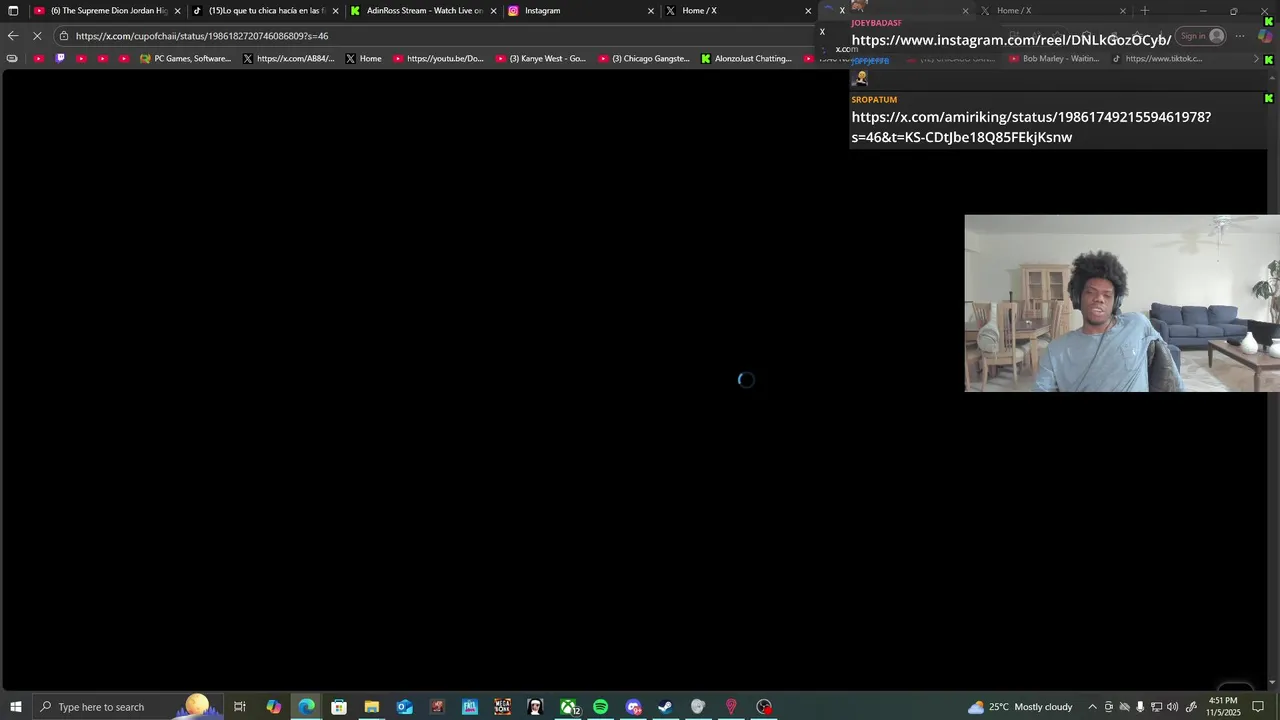Open AlonzoJust Chatting bookmark
1280x720 pixels.
pos(746,59)
